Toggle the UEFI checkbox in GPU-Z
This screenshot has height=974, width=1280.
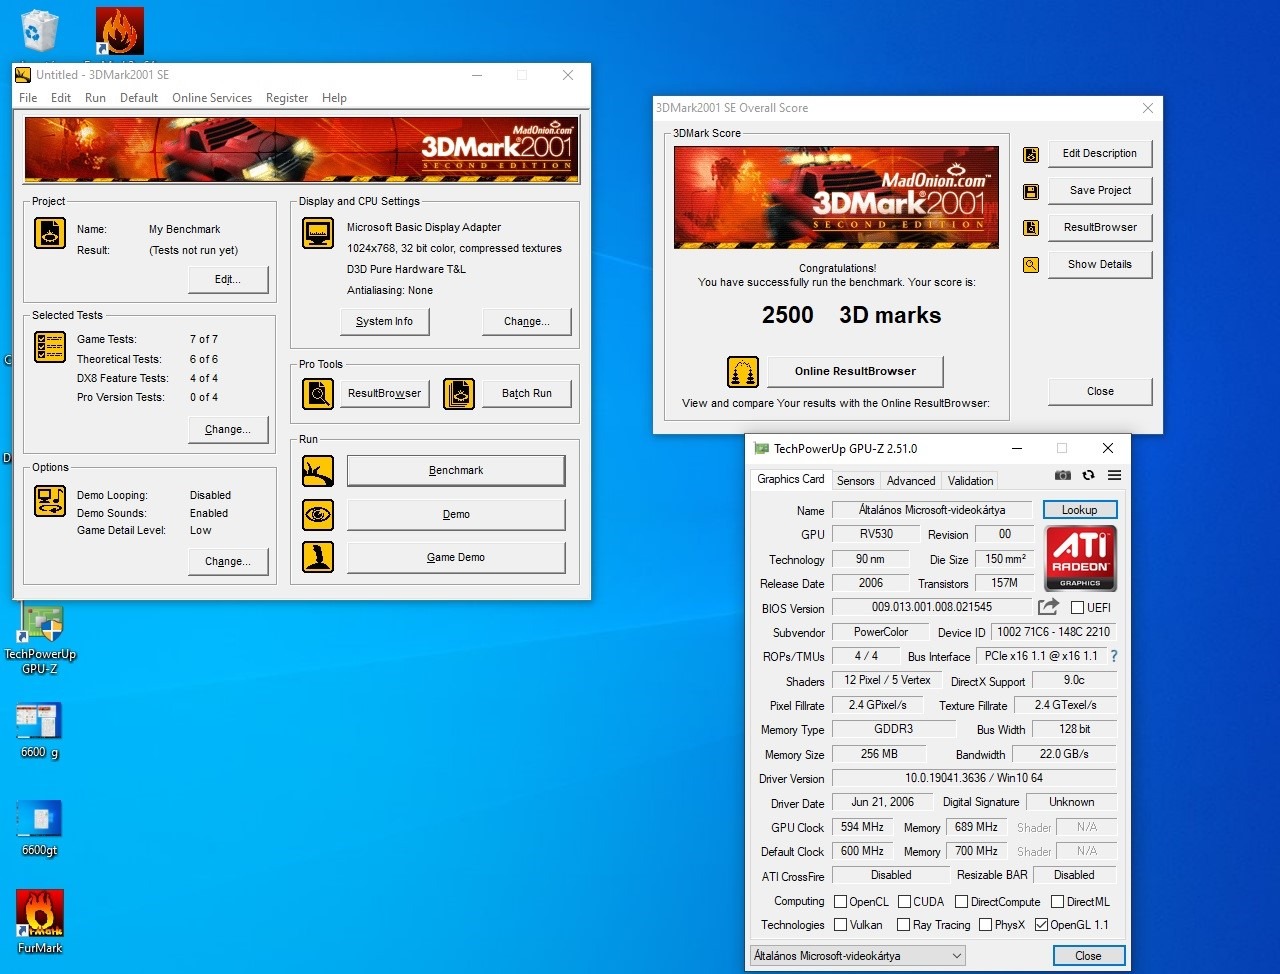(1077, 607)
